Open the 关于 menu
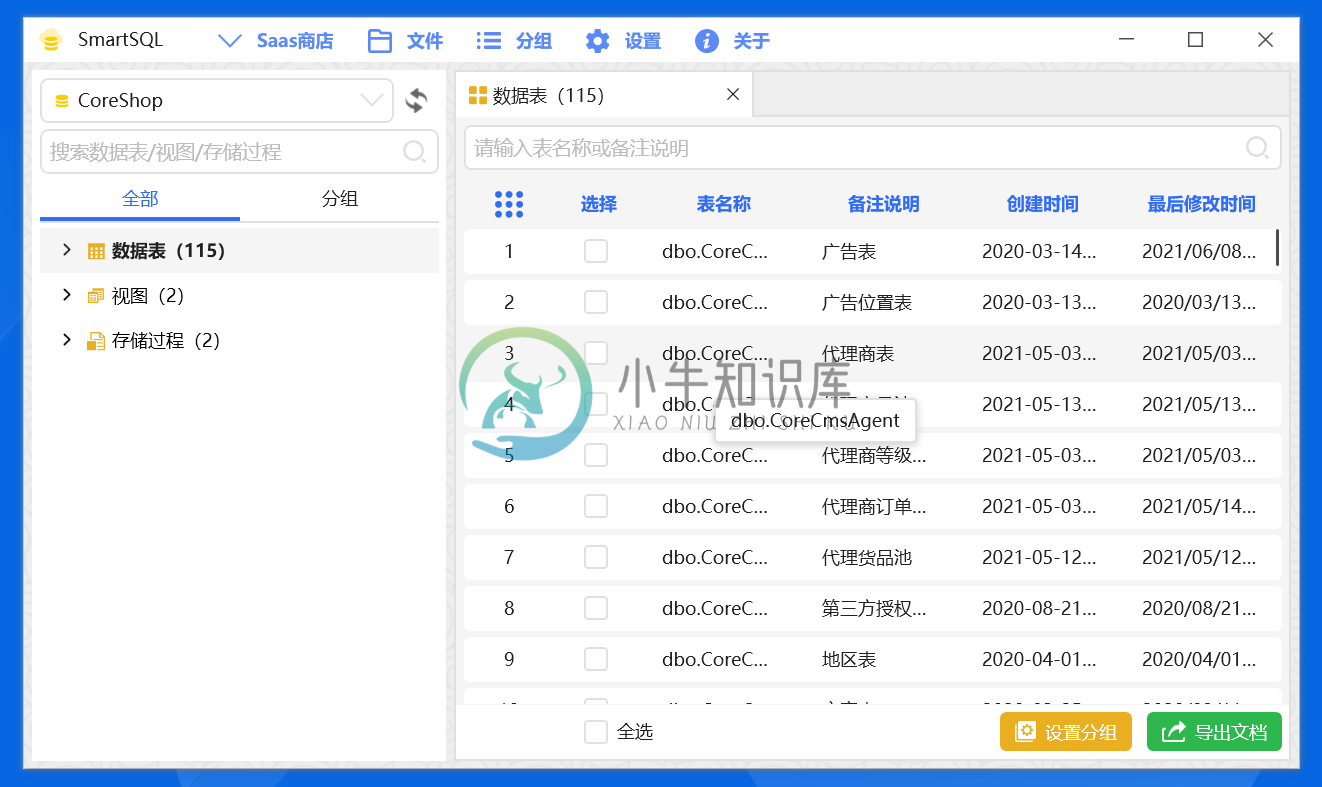This screenshot has width=1322, height=787. pos(732,41)
